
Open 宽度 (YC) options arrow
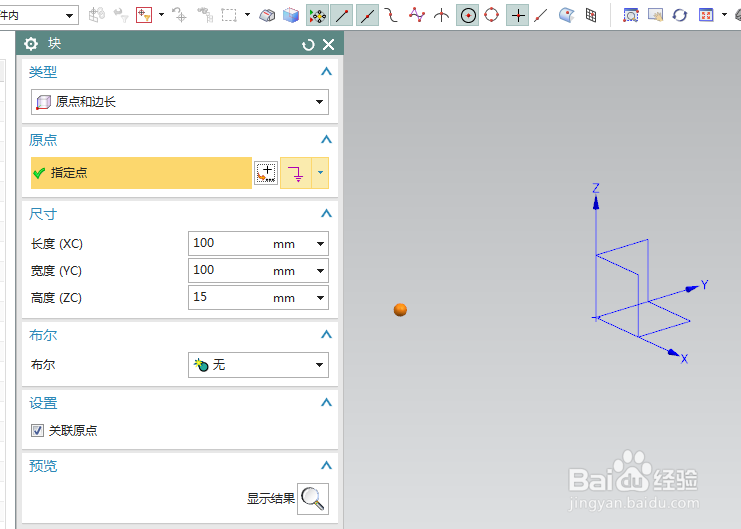click(x=320, y=271)
